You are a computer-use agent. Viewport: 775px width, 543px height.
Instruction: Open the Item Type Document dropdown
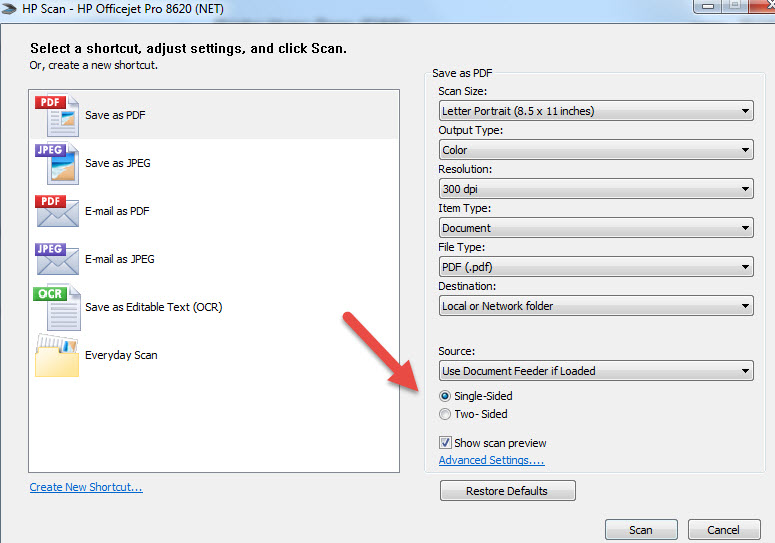[596, 228]
